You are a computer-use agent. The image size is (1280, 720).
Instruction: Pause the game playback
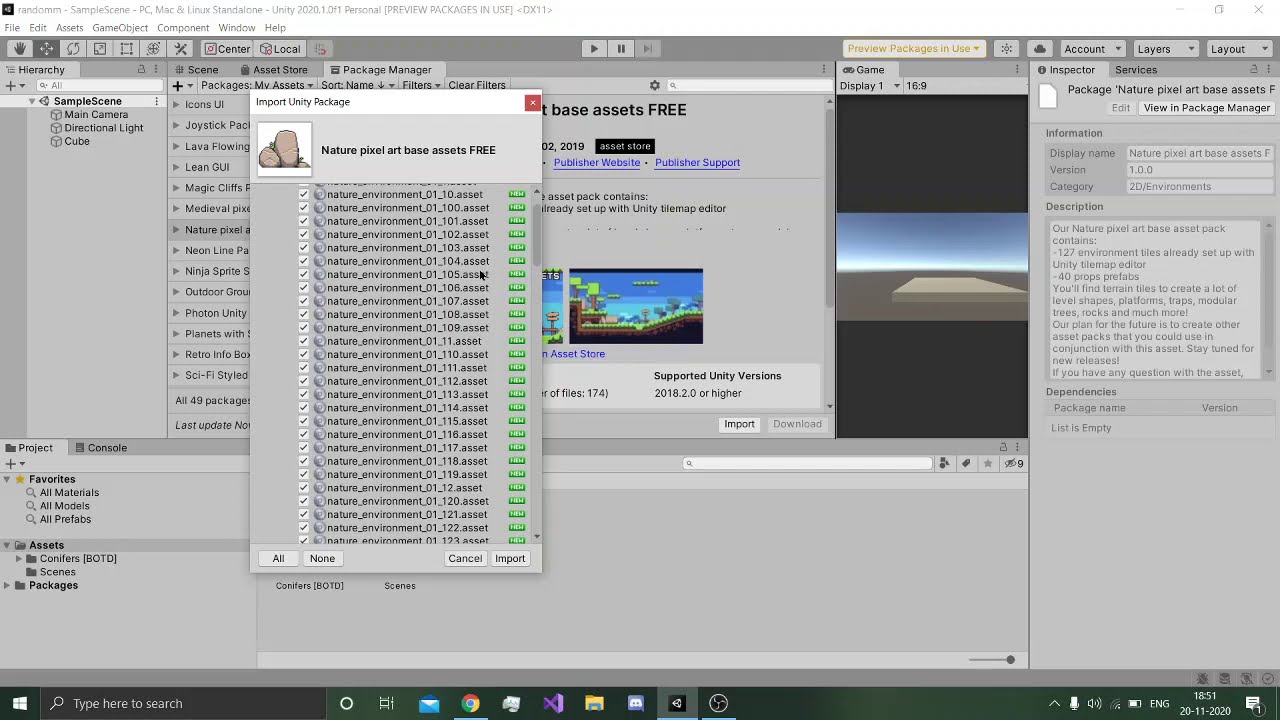(621, 48)
